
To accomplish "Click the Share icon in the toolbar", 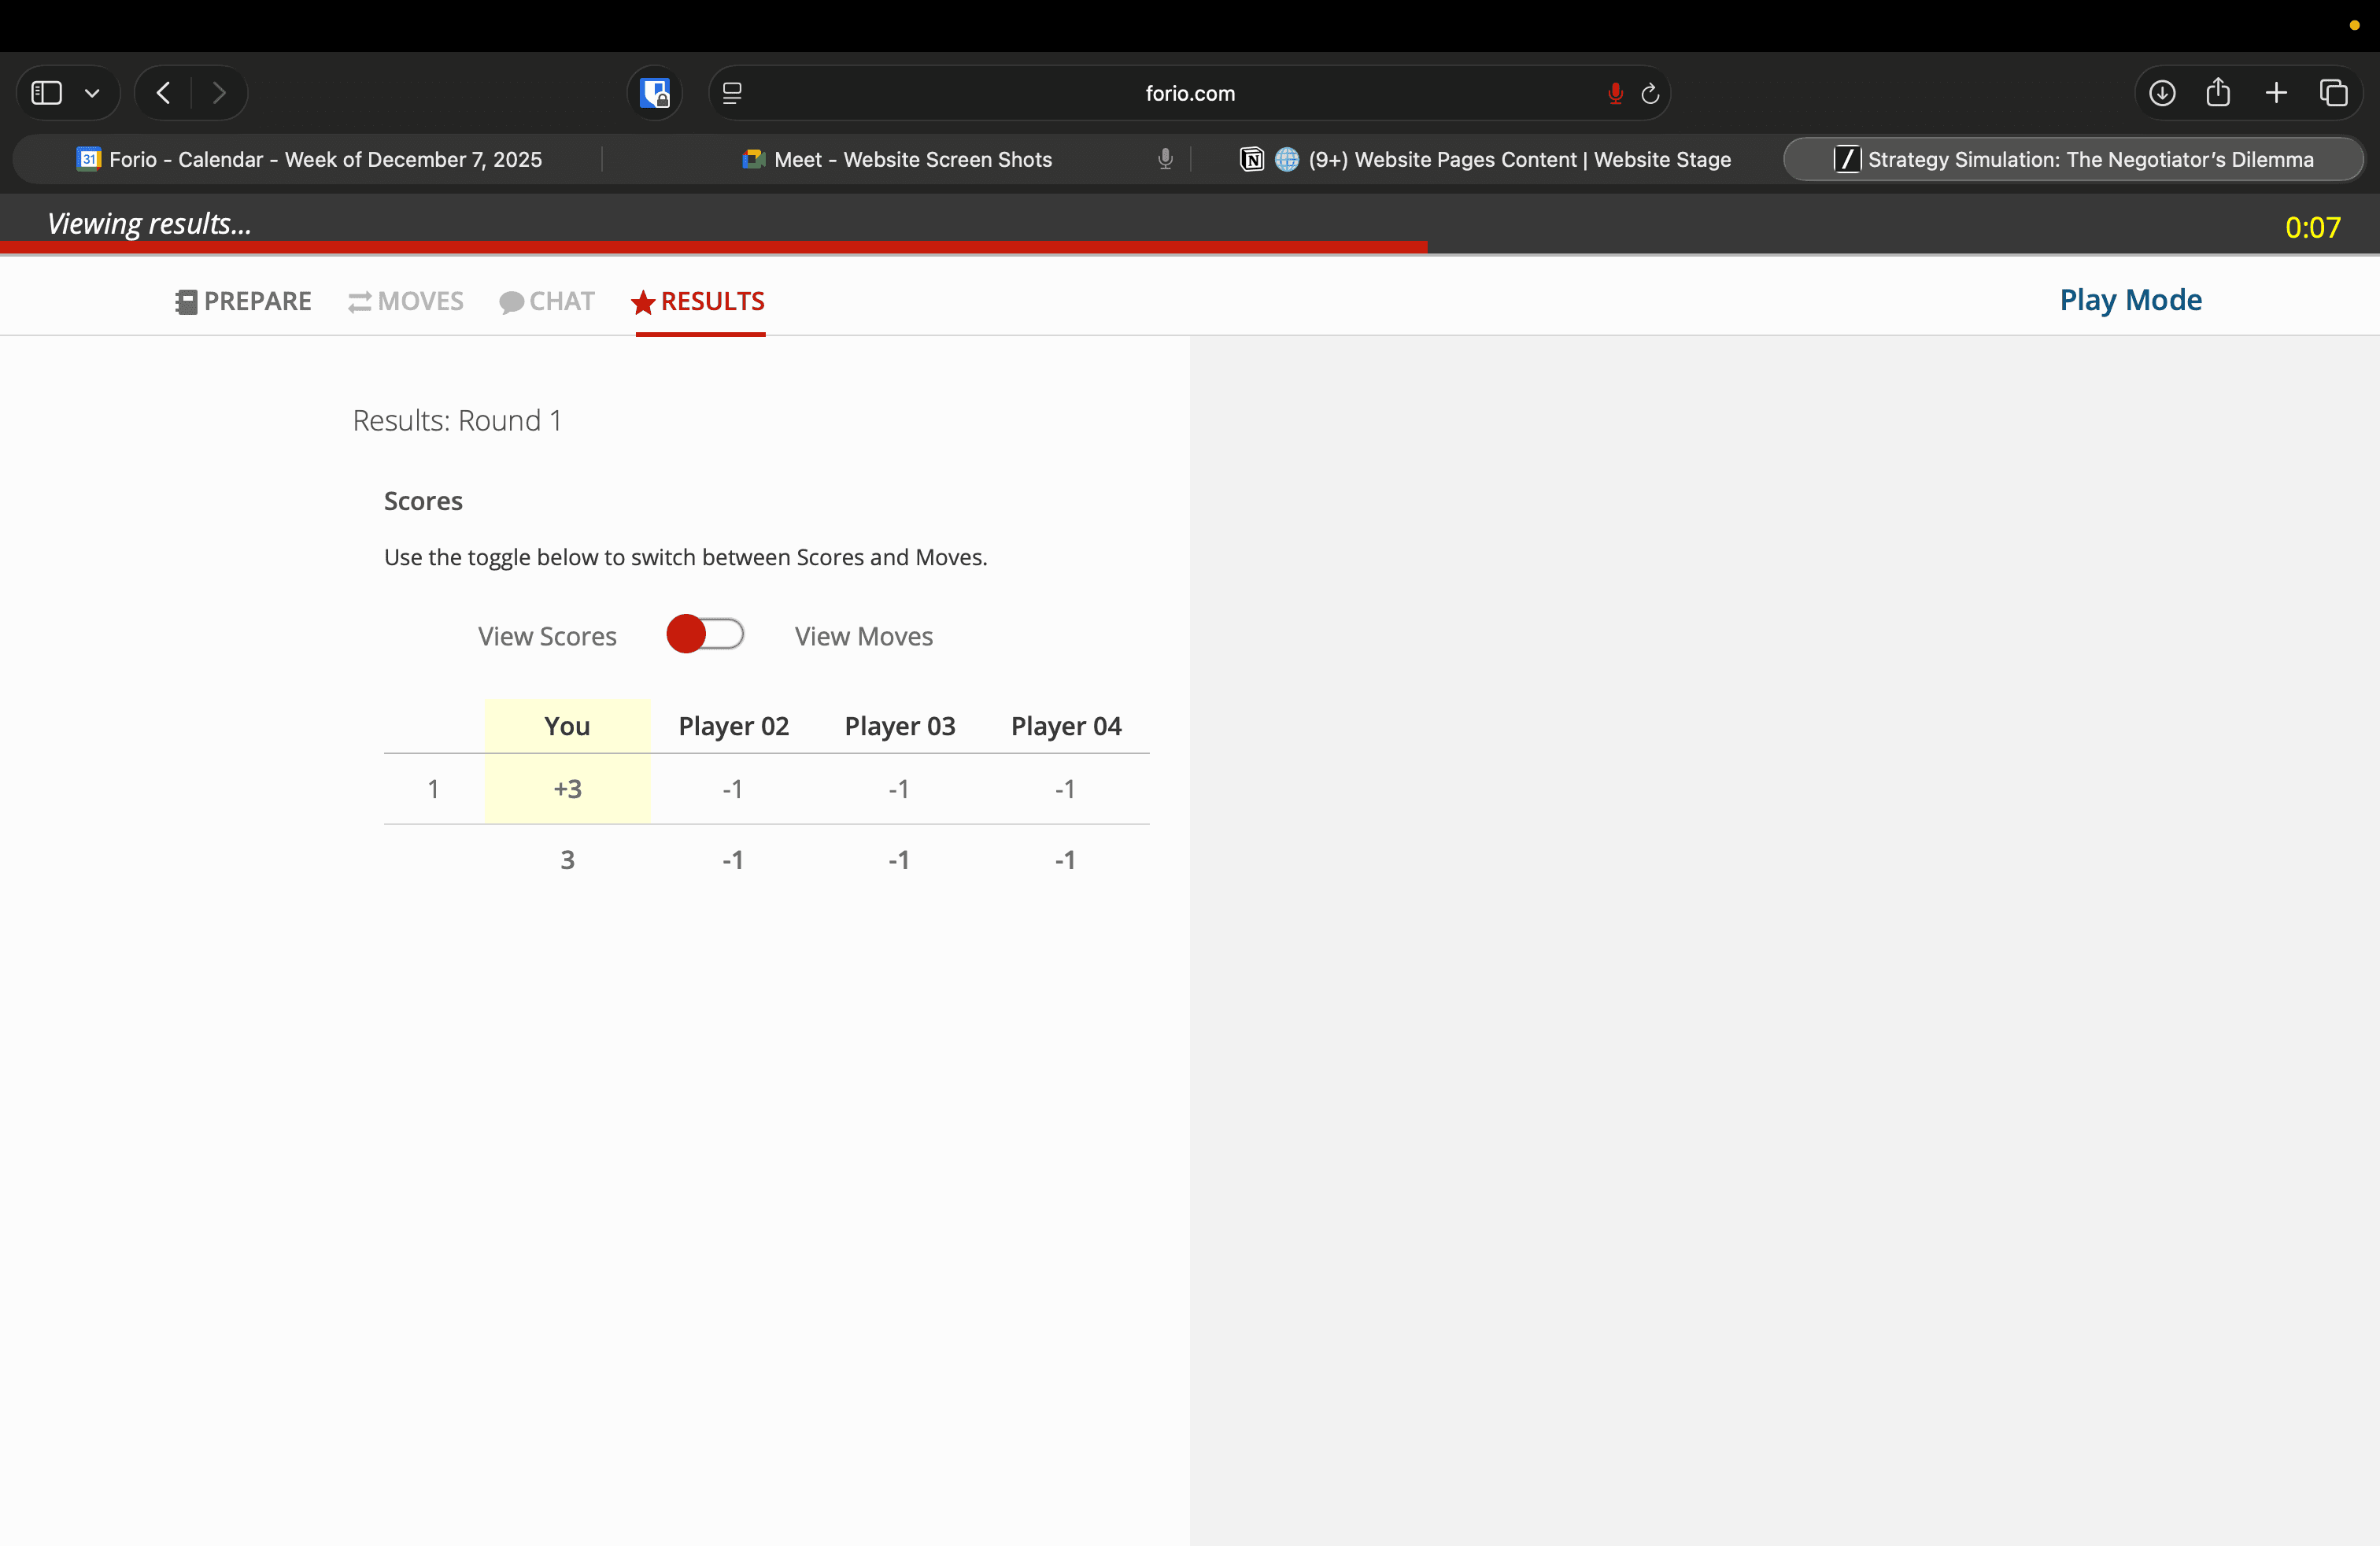I will pos(2218,93).
